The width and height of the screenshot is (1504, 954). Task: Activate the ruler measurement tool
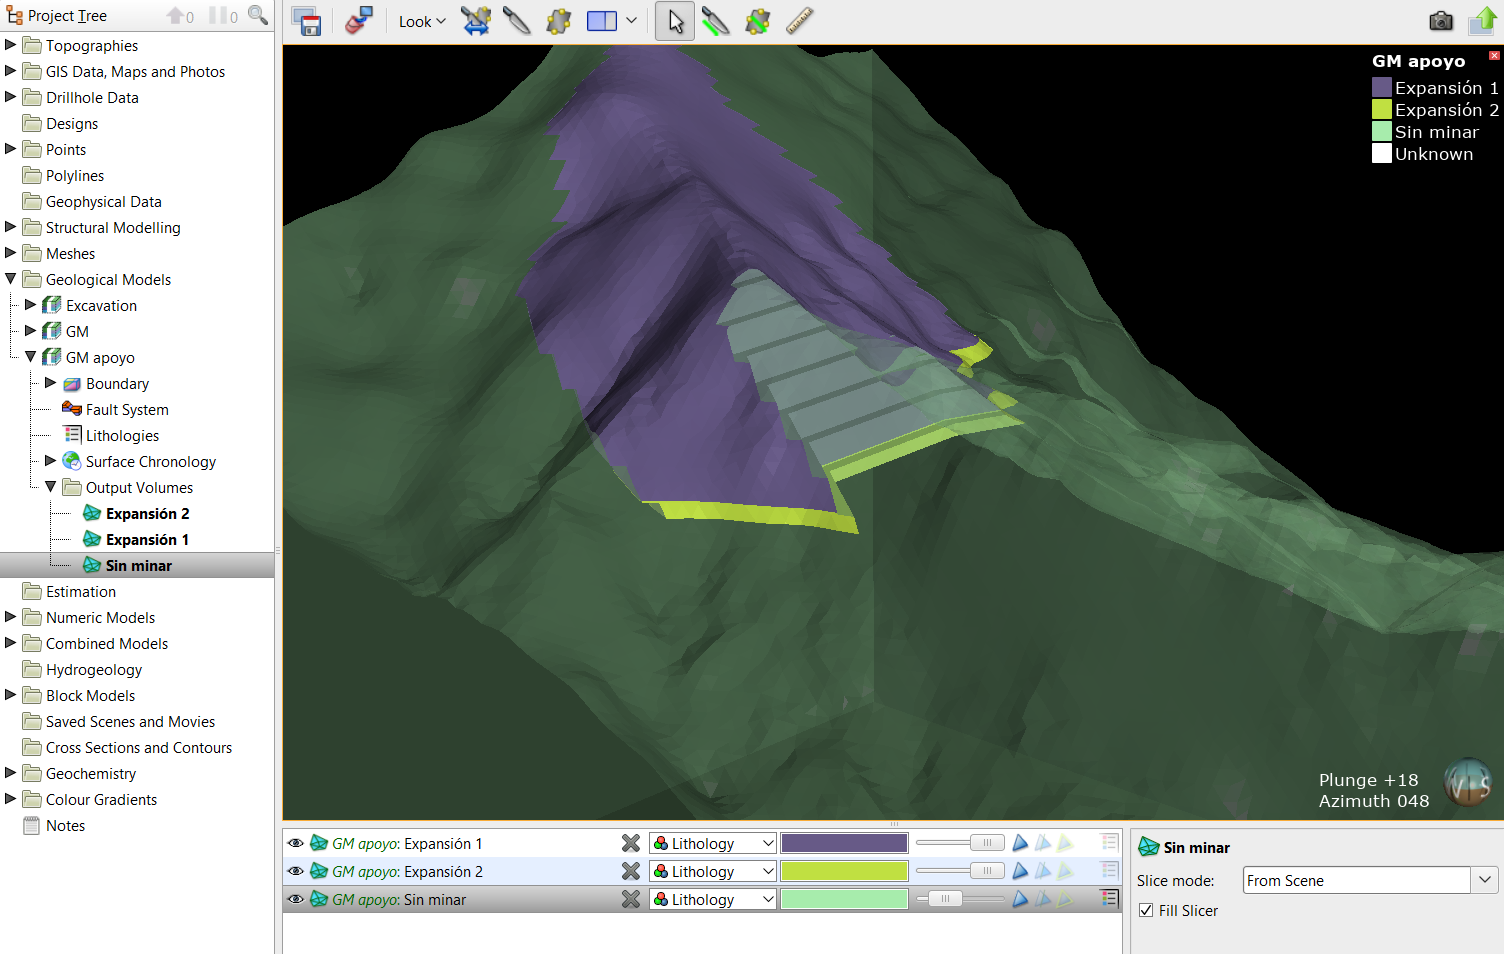(799, 21)
